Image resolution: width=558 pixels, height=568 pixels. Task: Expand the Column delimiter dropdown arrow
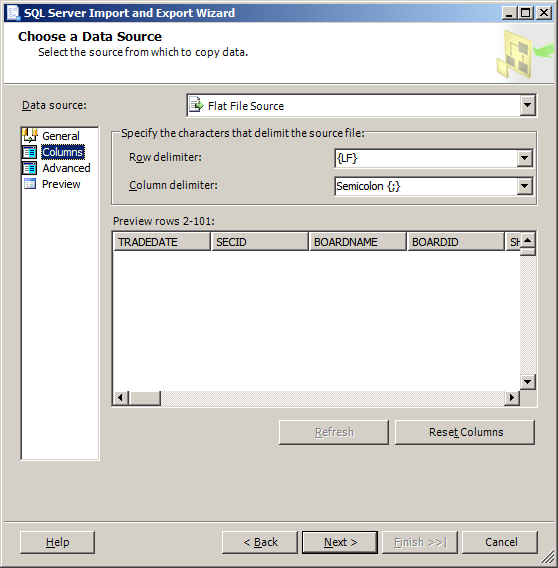click(x=524, y=186)
